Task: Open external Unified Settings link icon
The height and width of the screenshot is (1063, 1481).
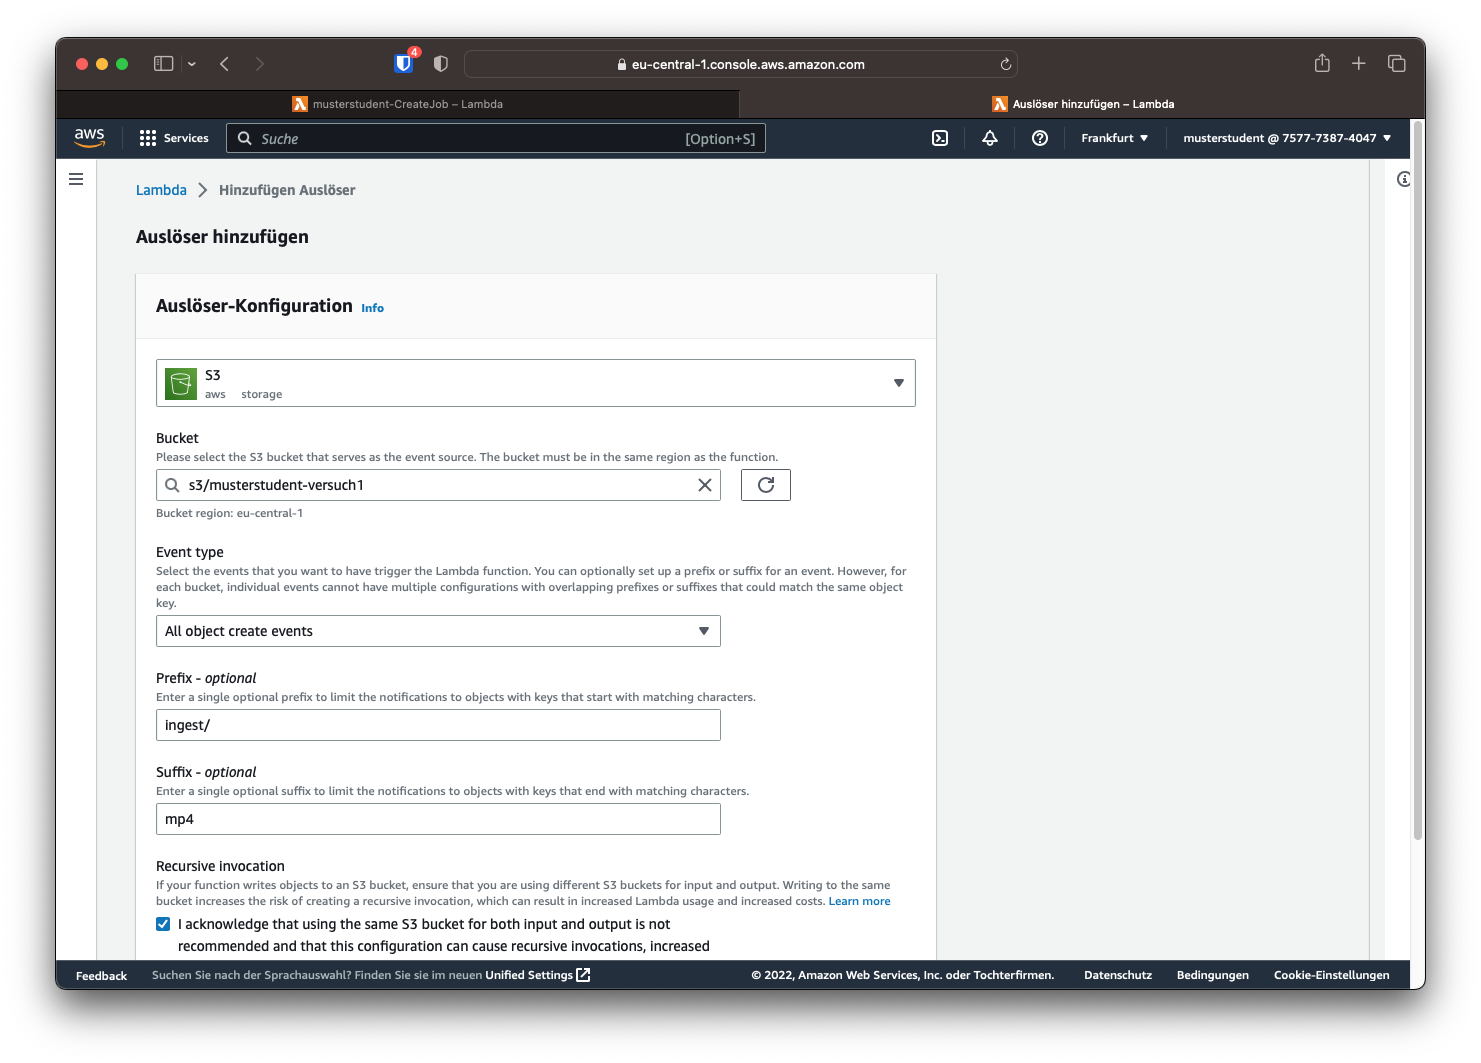Action: tap(584, 975)
